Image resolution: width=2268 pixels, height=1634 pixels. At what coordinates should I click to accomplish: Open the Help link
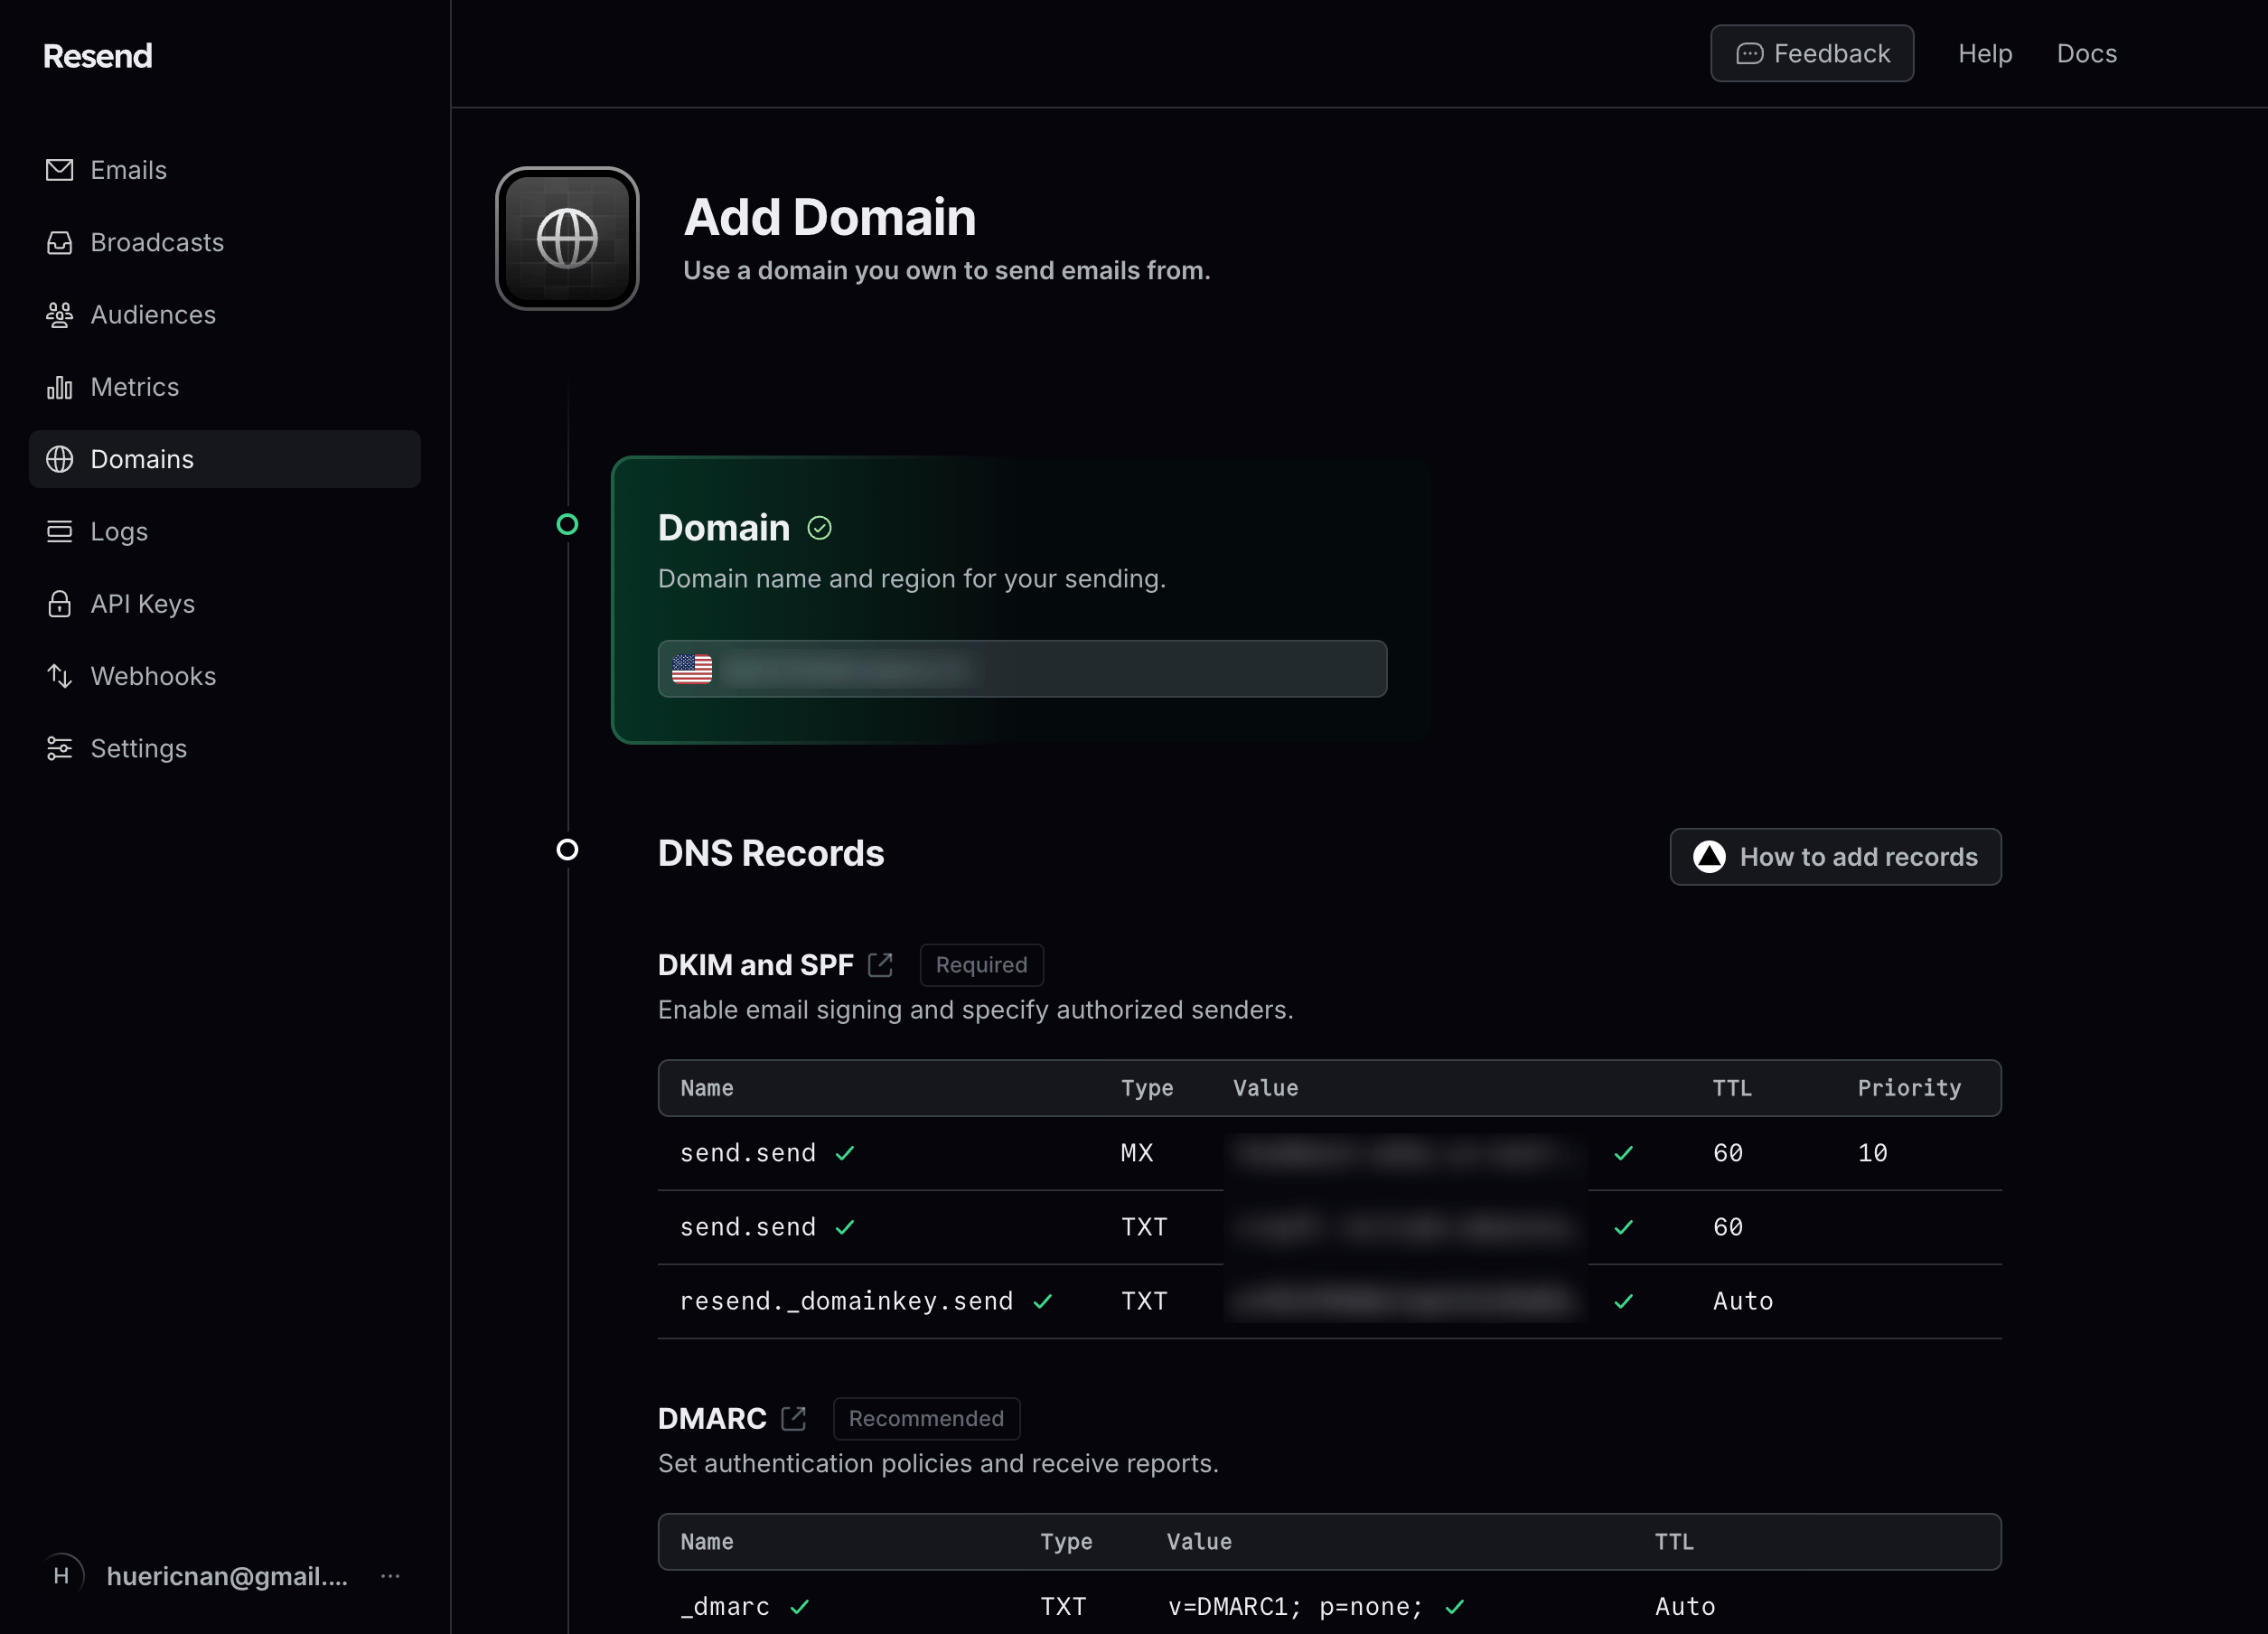click(x=1985, y=54)
